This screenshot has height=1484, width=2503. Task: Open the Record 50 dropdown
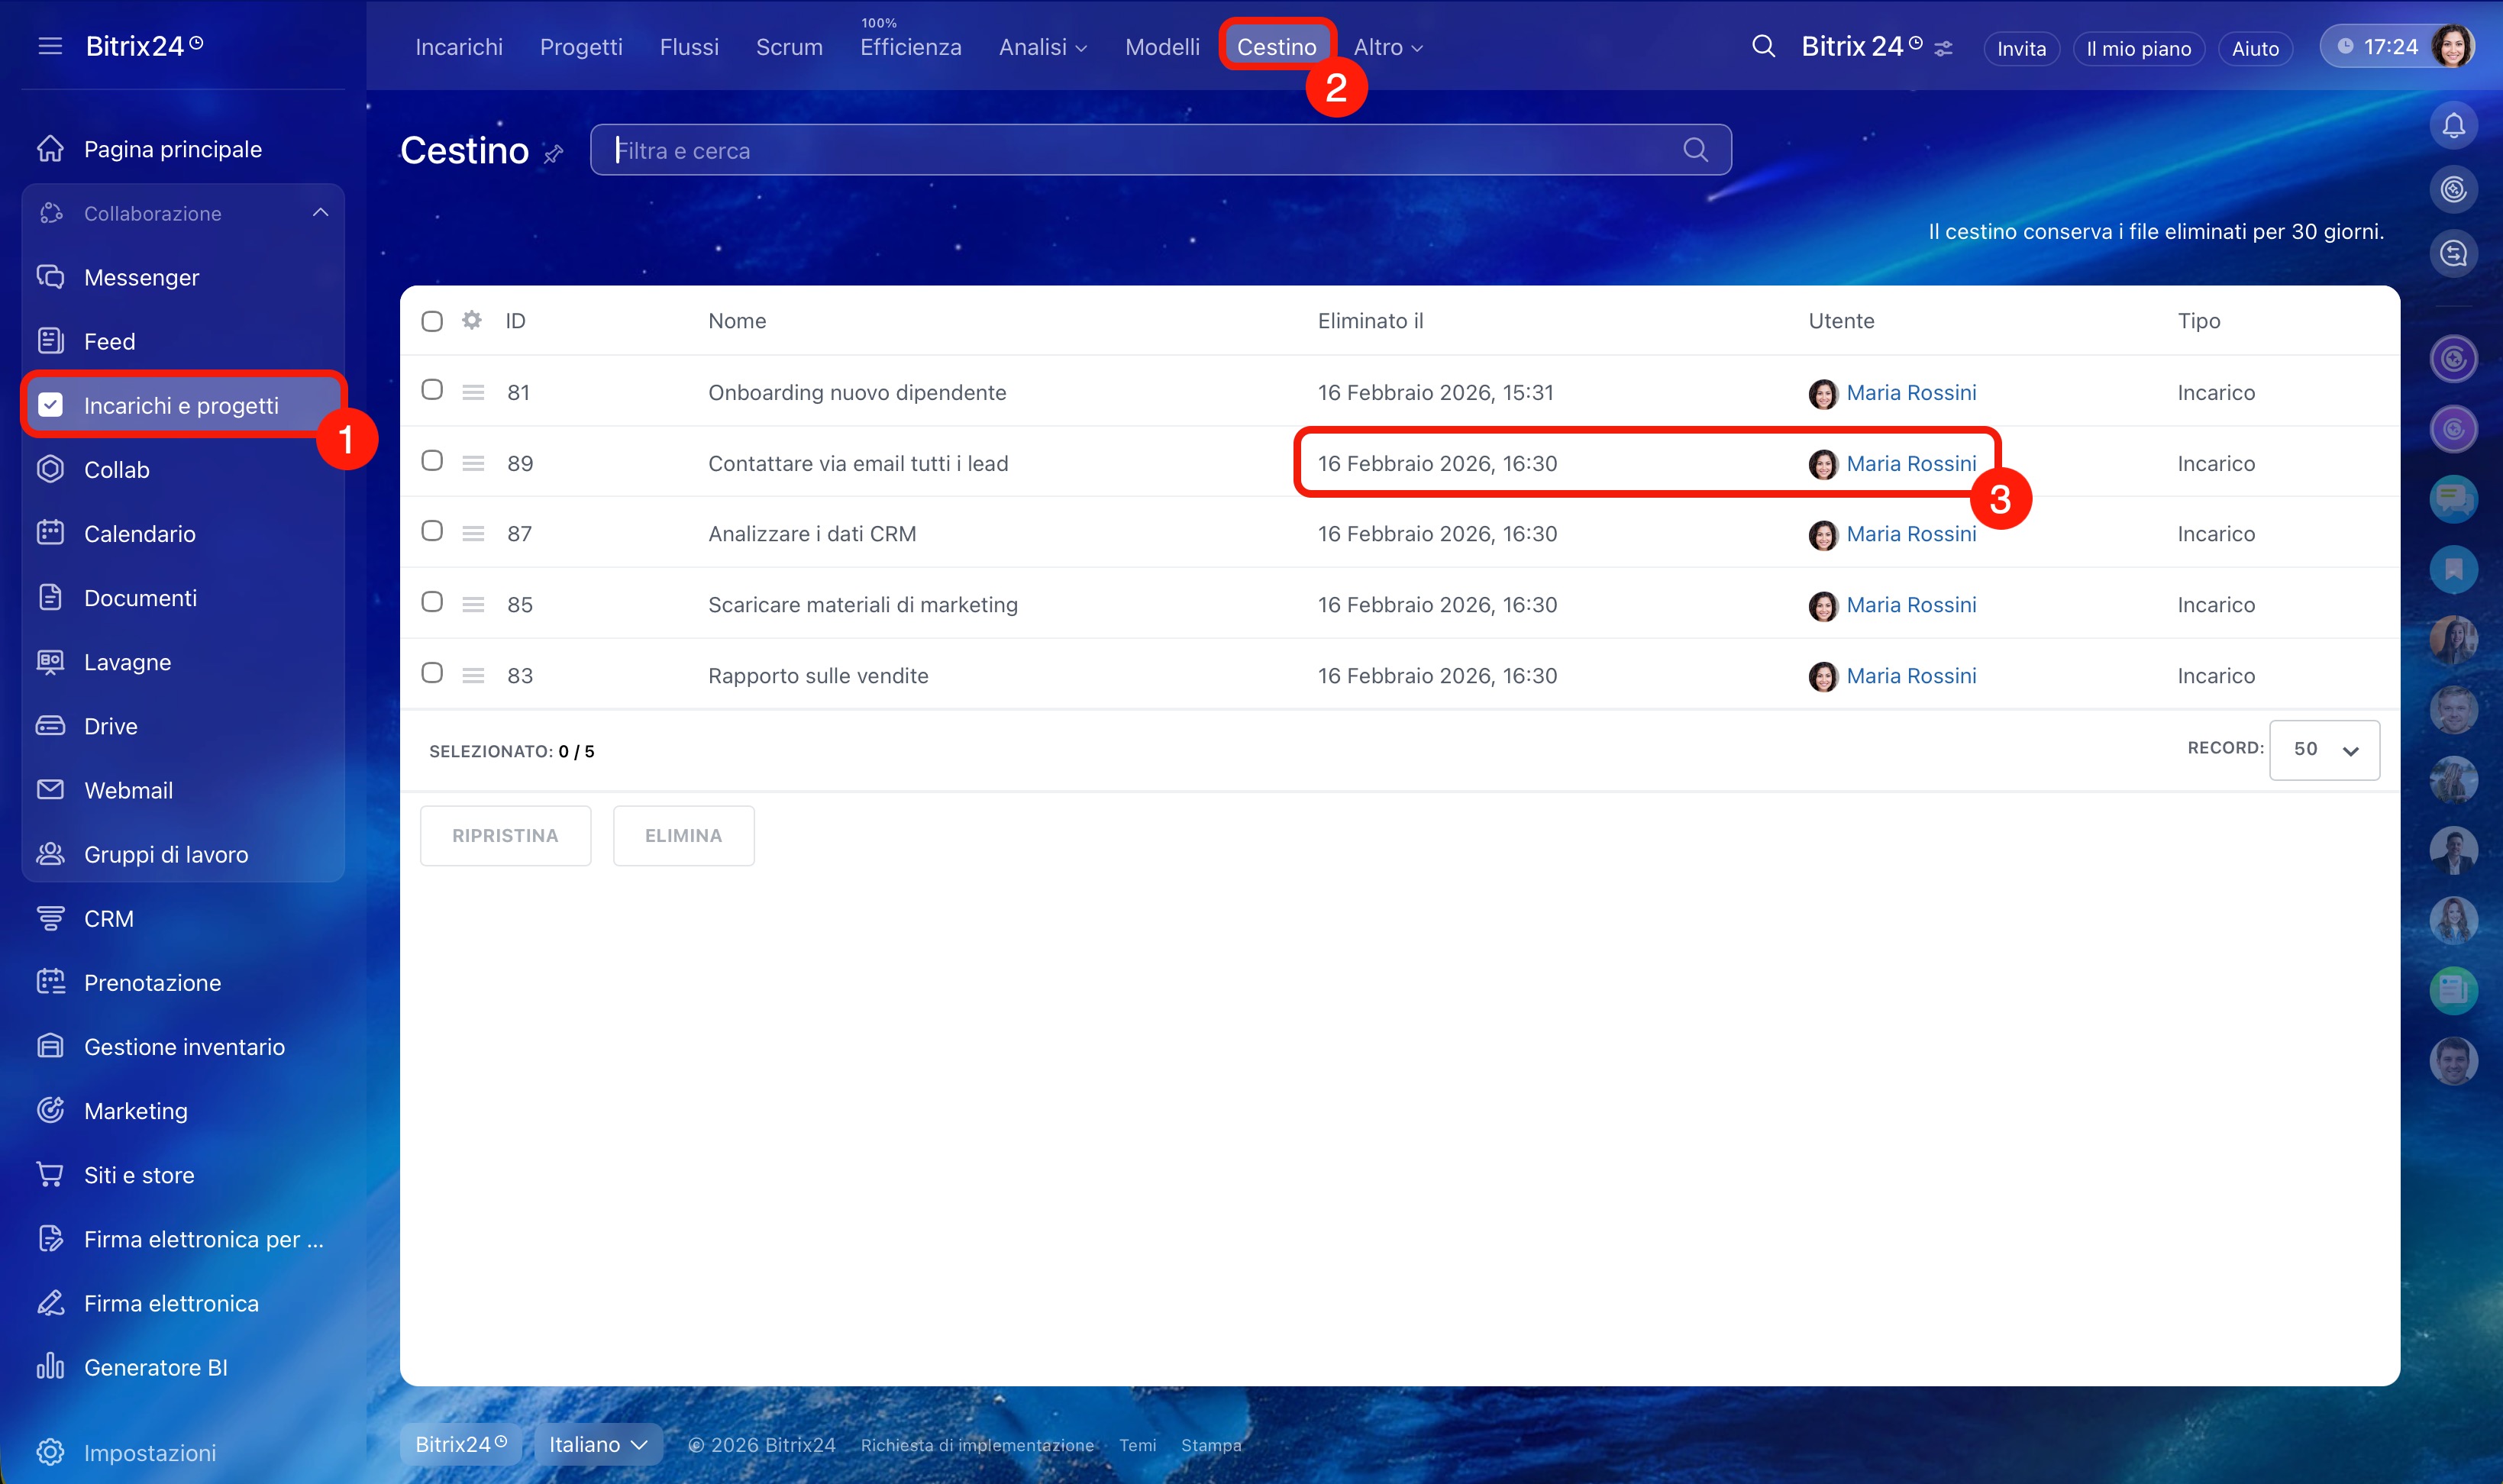pos(2324,749)
